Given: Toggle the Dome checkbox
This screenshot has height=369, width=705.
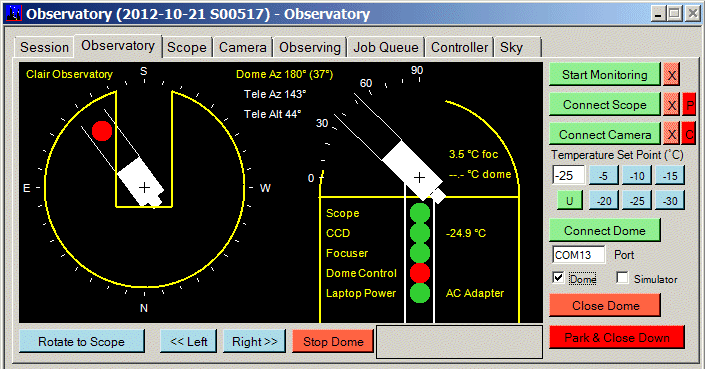Looking at the screenshot, I should tap(558, 278).
